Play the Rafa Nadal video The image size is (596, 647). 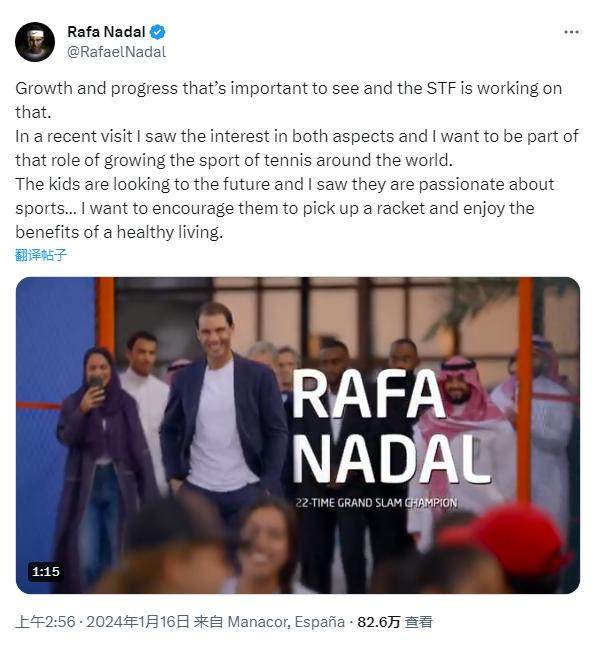point(298,435)
